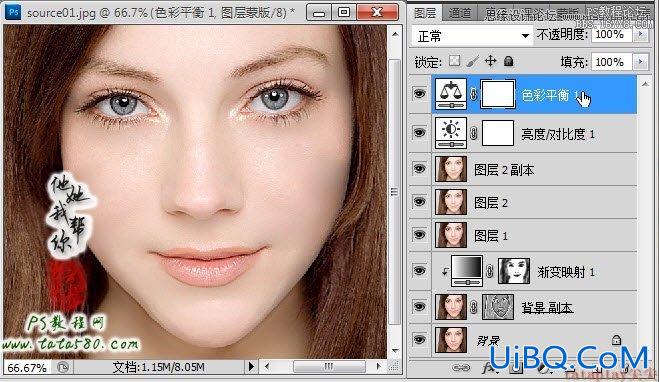Click the lock all padlock icon
Image resolution: width=659 pixels, height=382 pixels.
(x=509, y=61)
